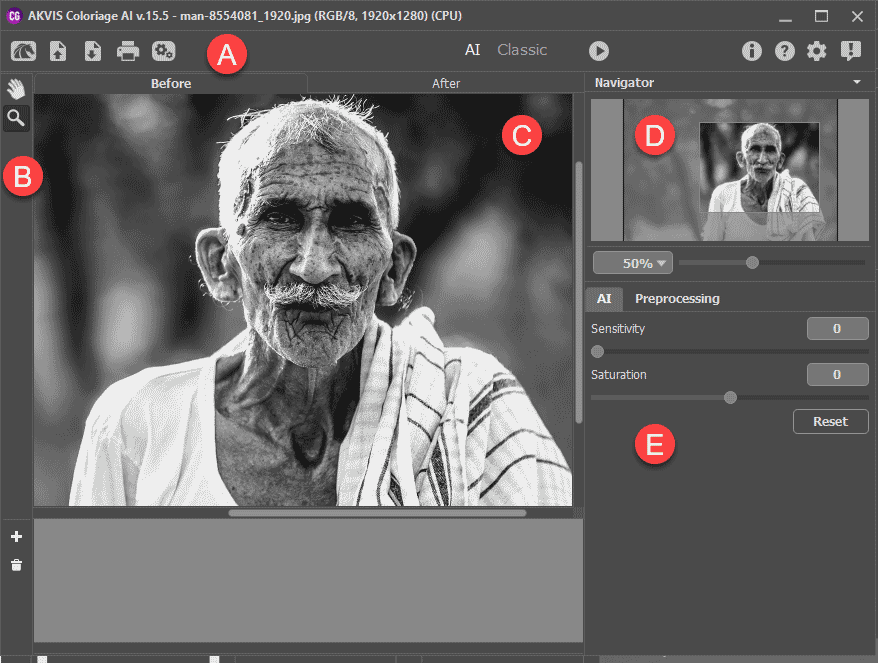Select the Zoom tool
The width and height of the screenshot is (878, 663).
[x=16, y=118]
